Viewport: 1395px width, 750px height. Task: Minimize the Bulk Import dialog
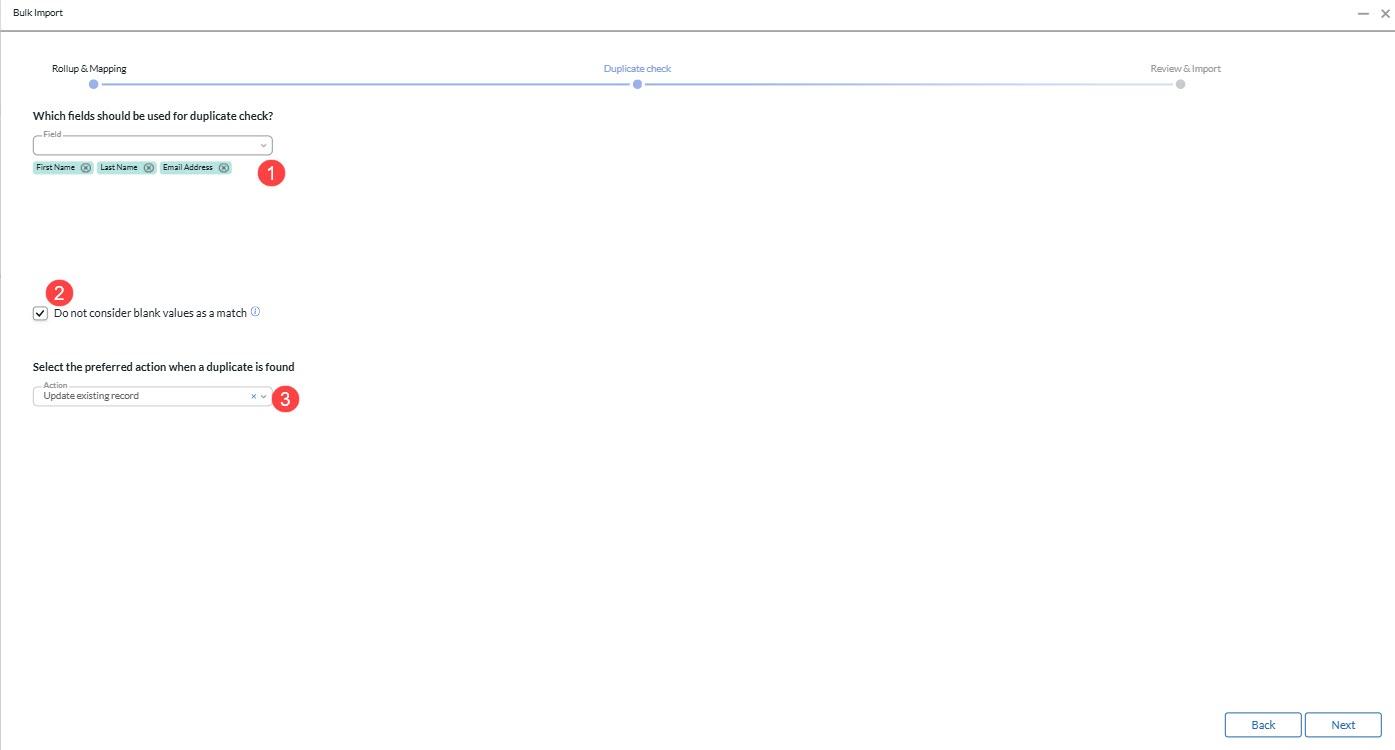1363,14
